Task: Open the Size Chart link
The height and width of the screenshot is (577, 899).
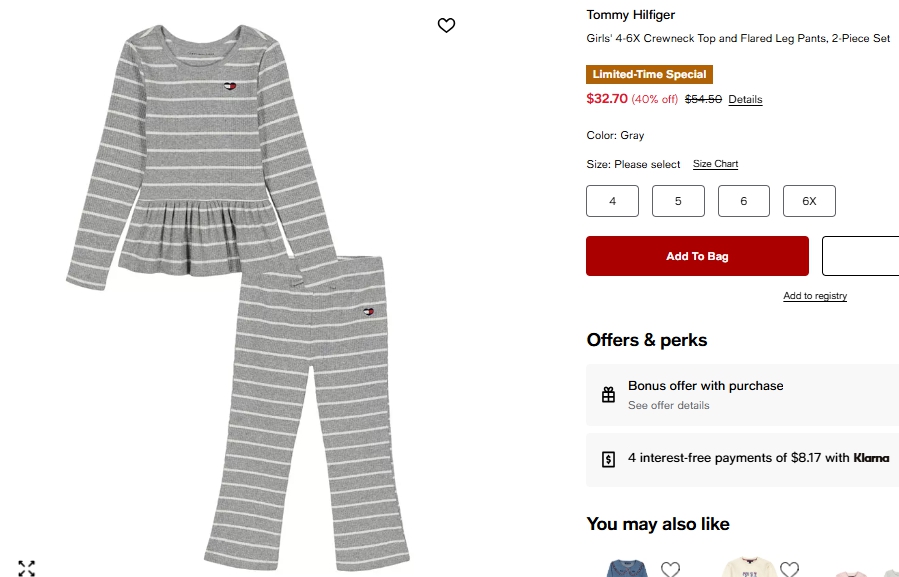Action: (x=715, y=164)
